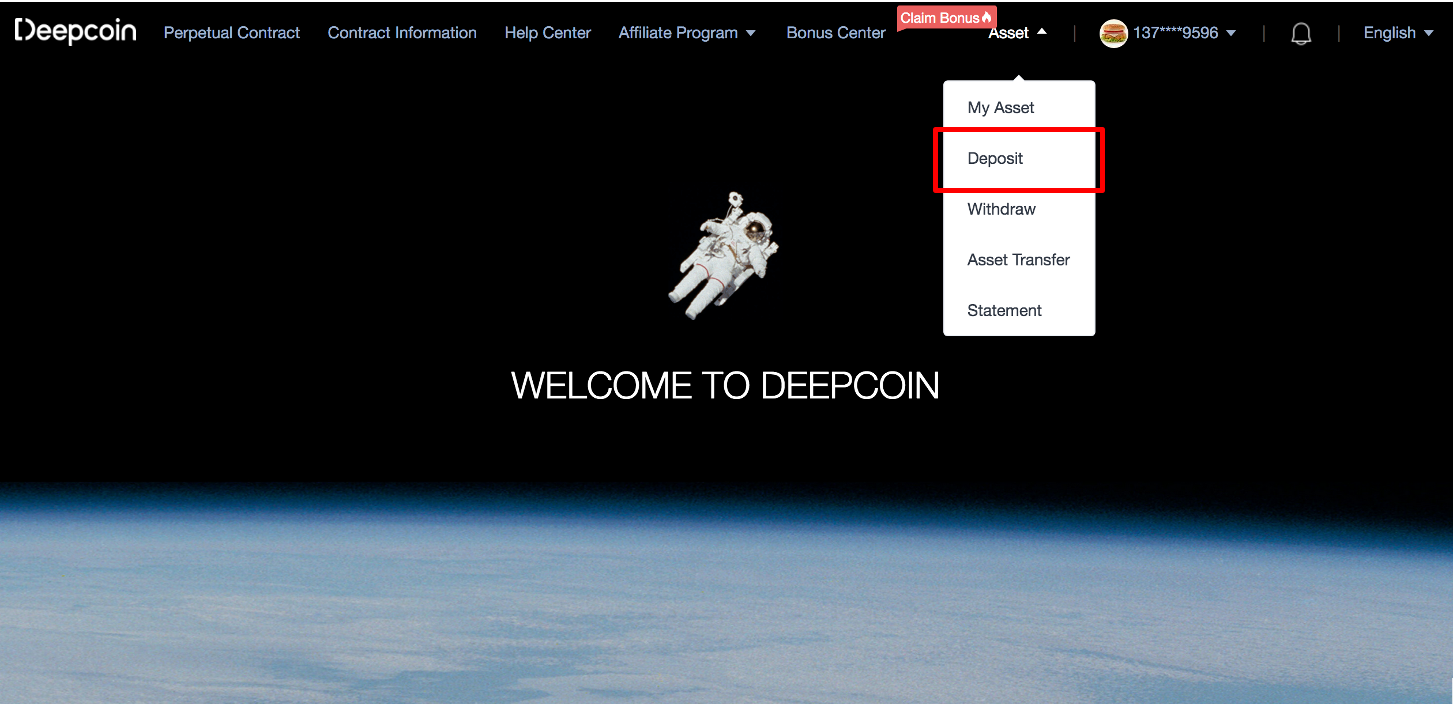Open account menu 137****9596

coord(1184,33)
